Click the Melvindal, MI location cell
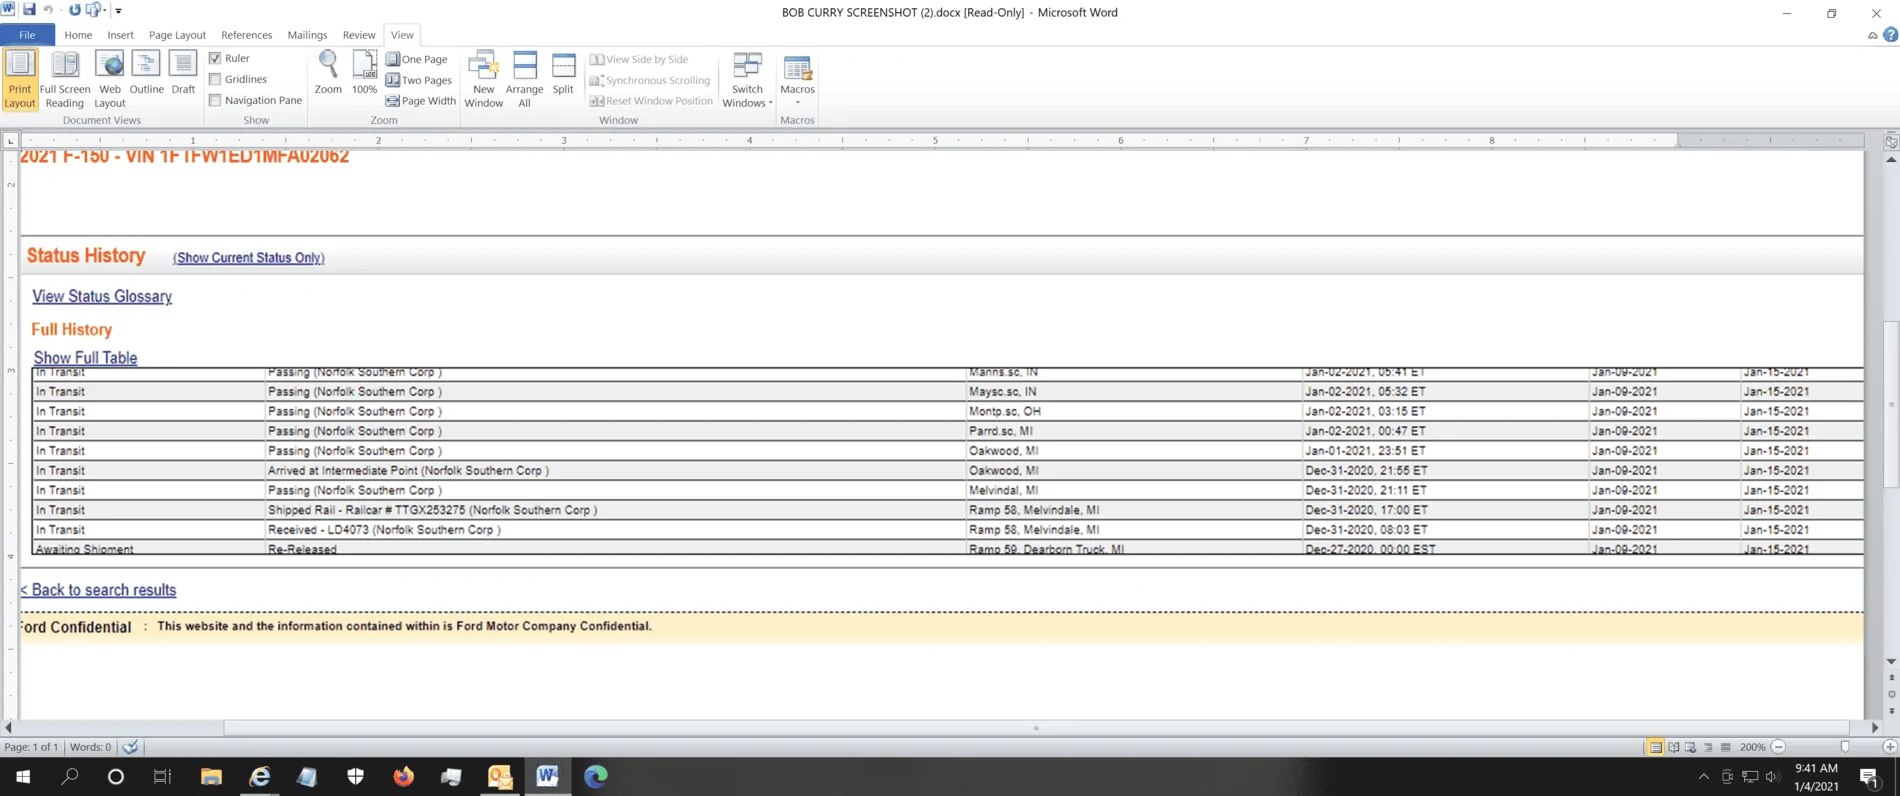1900x796 pixels. [x=1134, y=491]
